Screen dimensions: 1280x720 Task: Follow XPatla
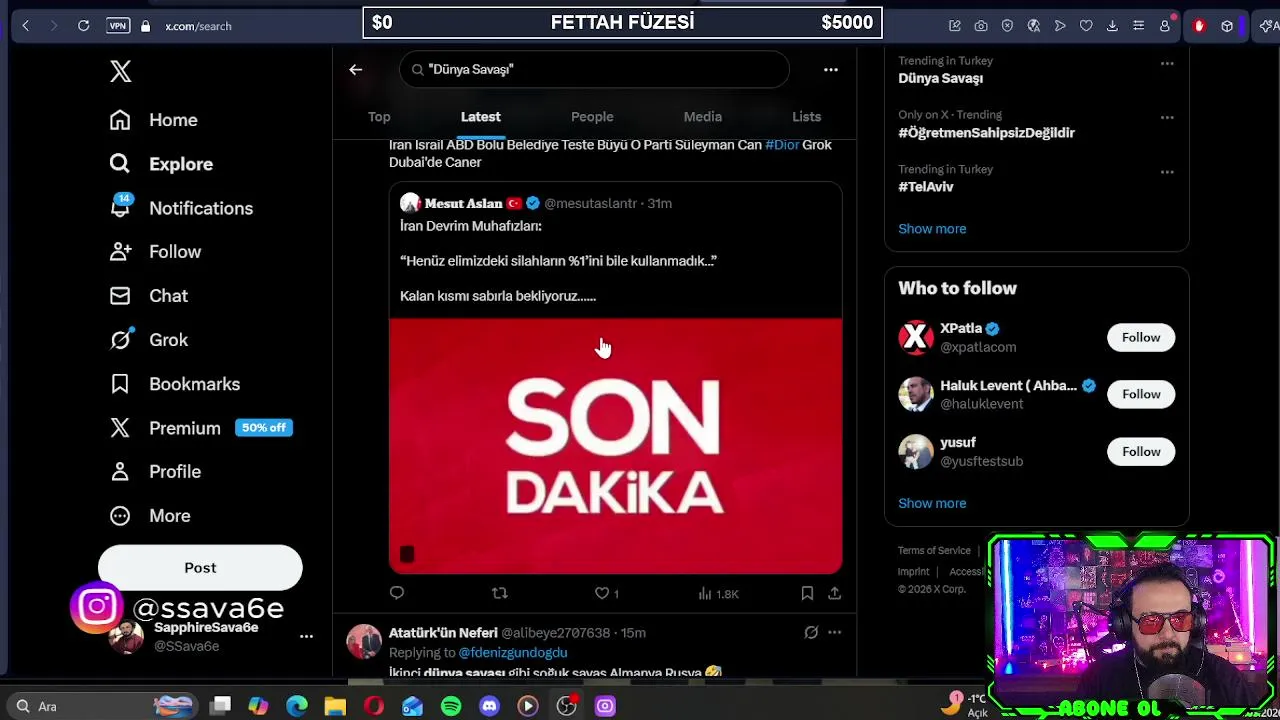pos(1141,337)
